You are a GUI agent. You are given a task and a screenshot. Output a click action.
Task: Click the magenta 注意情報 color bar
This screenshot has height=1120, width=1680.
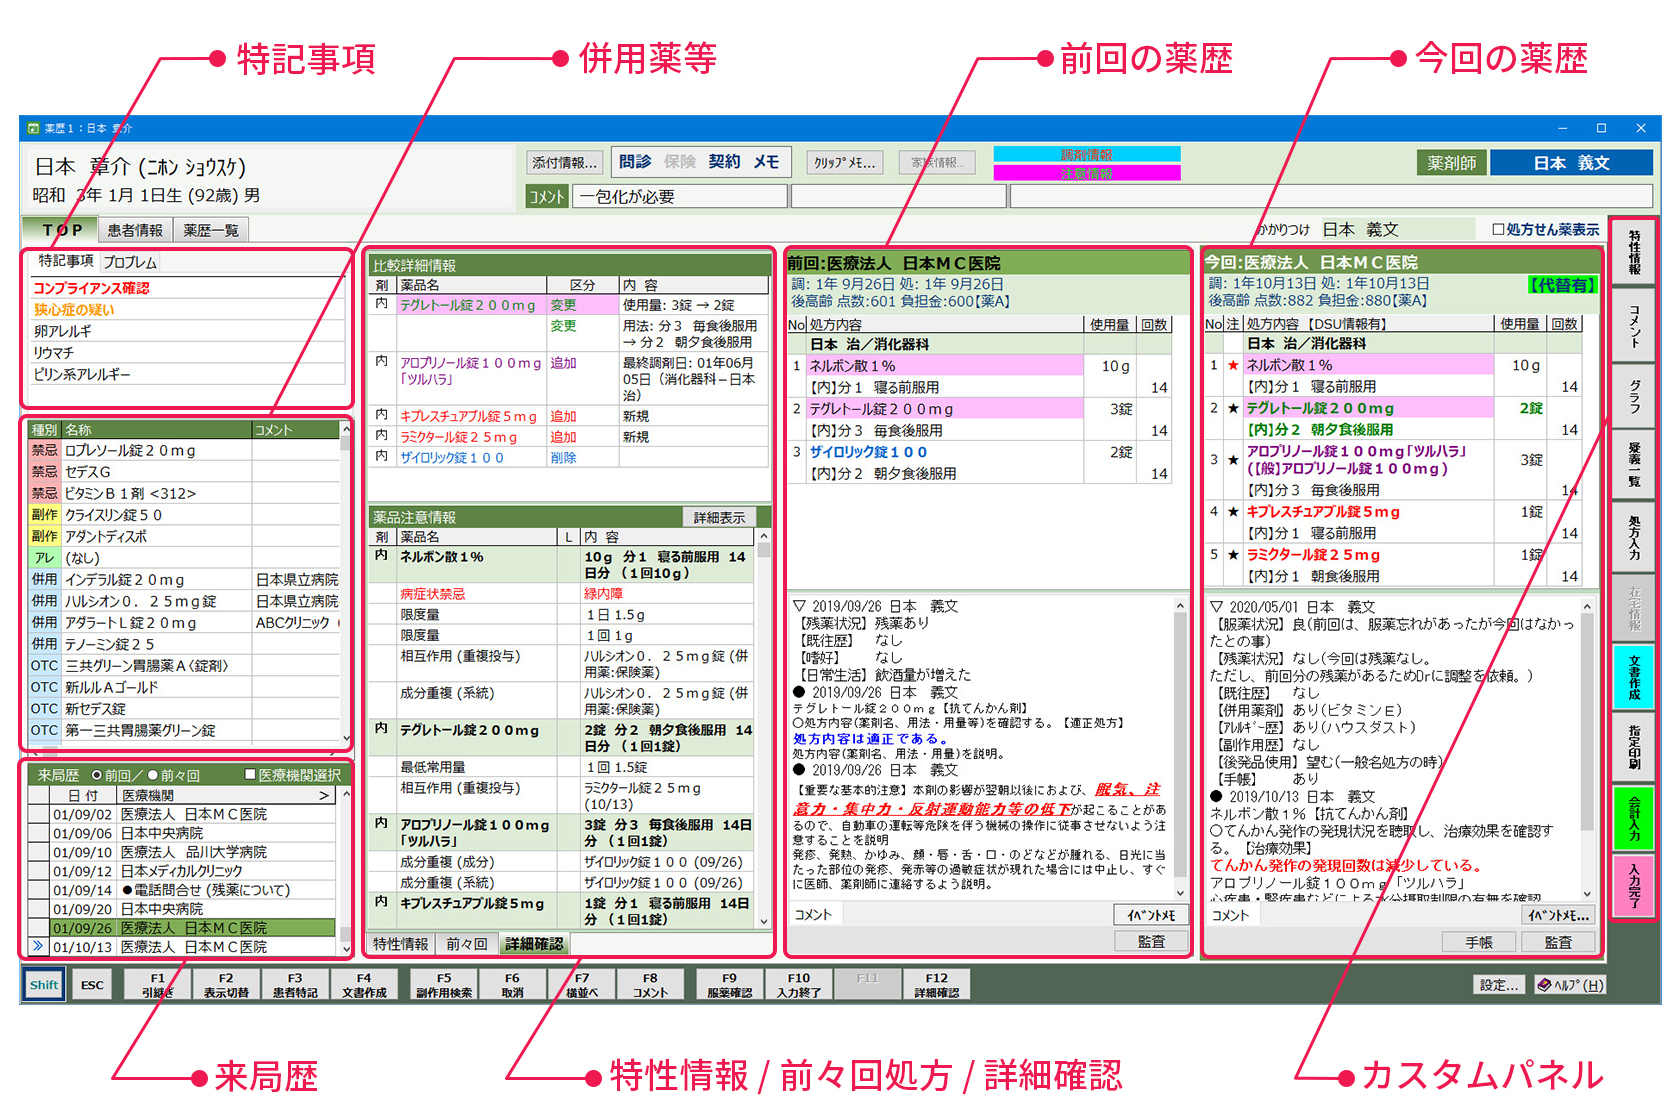click(1087, 173)
